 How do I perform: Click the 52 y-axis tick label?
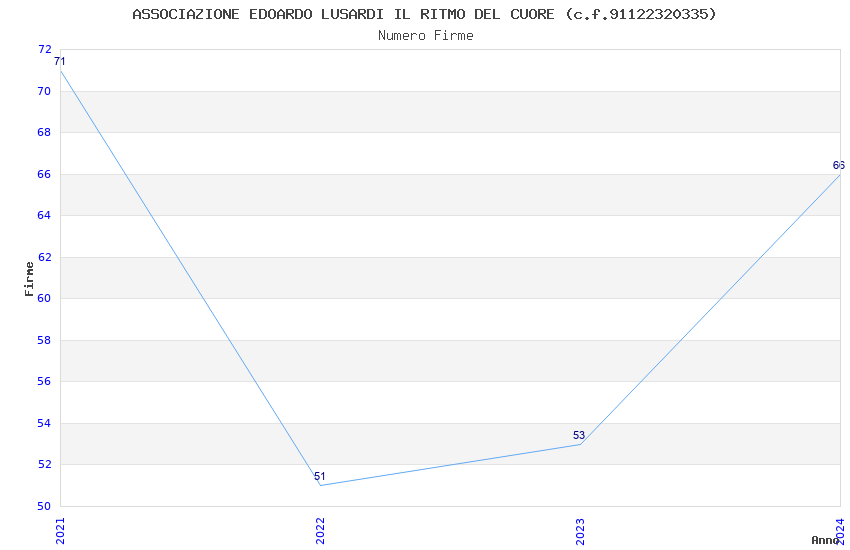[x=44, y=464]
